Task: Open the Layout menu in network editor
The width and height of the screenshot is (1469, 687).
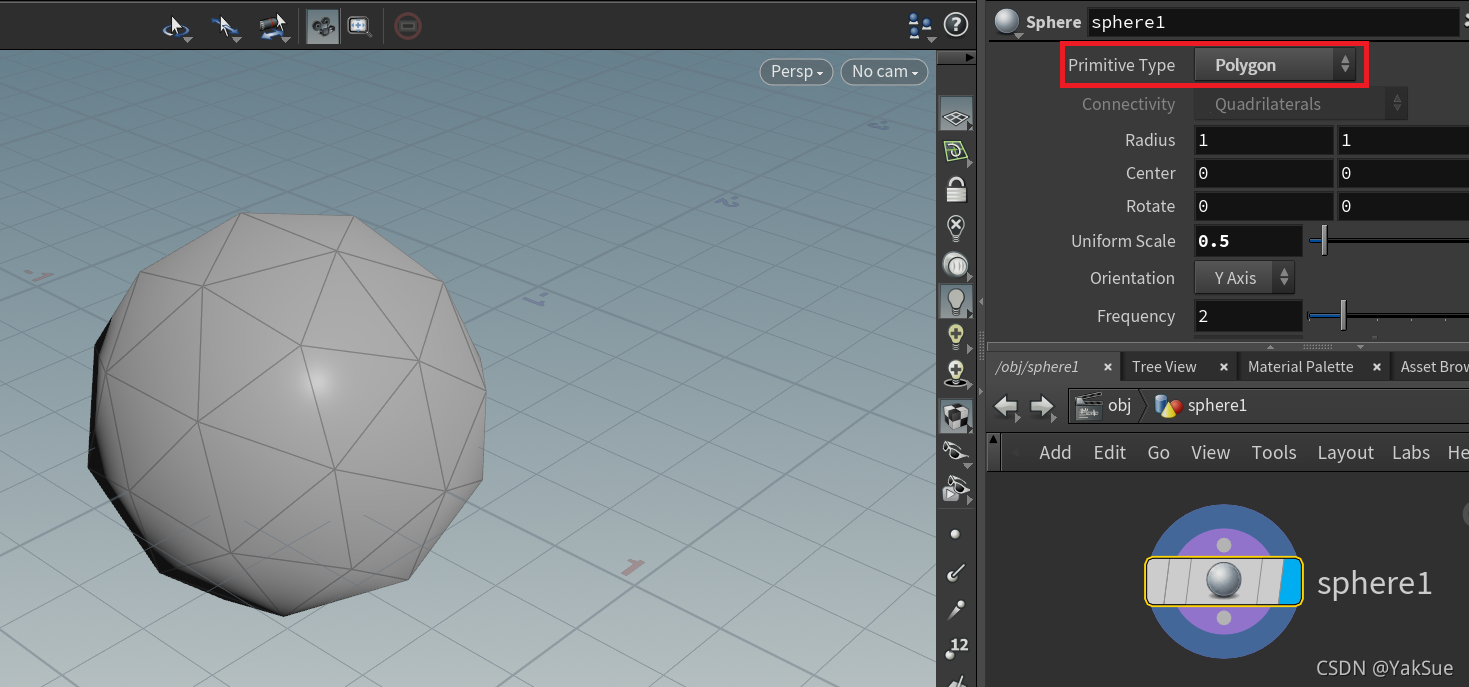Action: tap(1345, 453)
